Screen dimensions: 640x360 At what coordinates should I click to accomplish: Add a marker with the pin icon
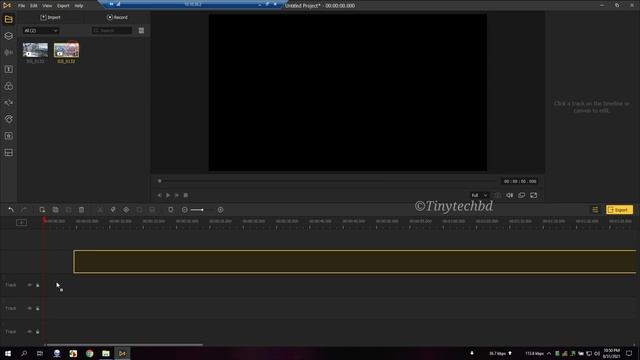[113, 210]
